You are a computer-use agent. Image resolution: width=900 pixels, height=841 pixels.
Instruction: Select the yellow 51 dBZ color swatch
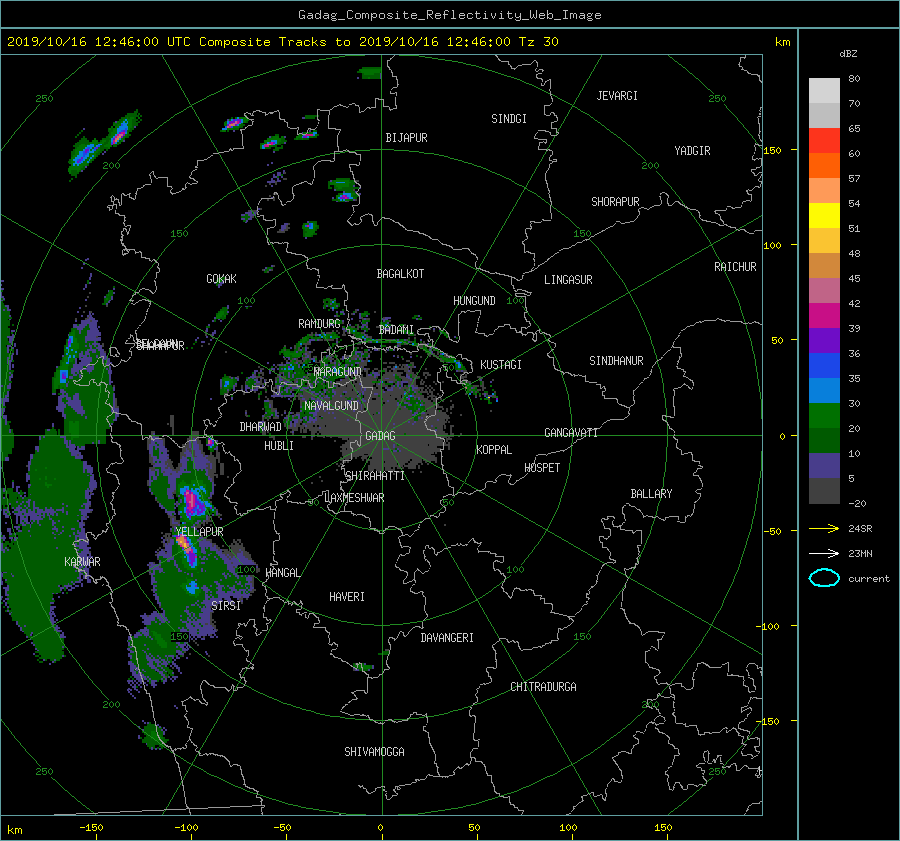[x=824, y=216]
